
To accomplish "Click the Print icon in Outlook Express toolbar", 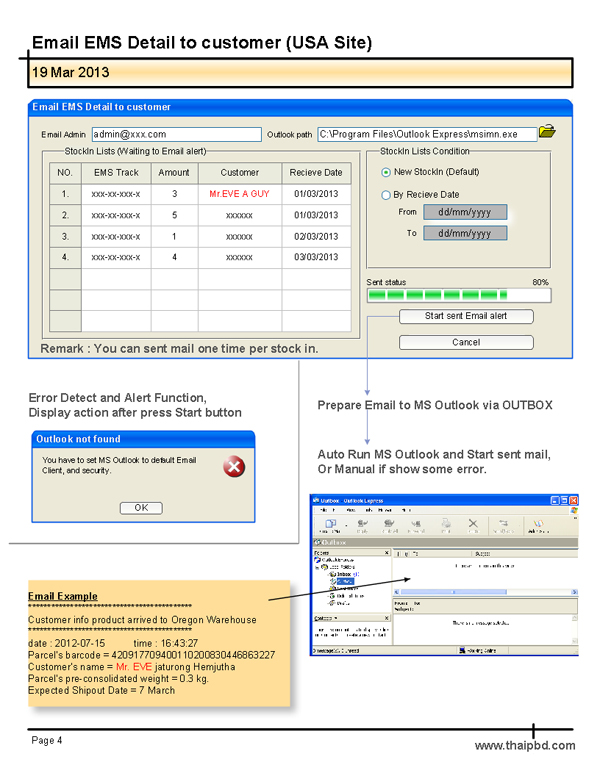I will click(x=446, y=526).
